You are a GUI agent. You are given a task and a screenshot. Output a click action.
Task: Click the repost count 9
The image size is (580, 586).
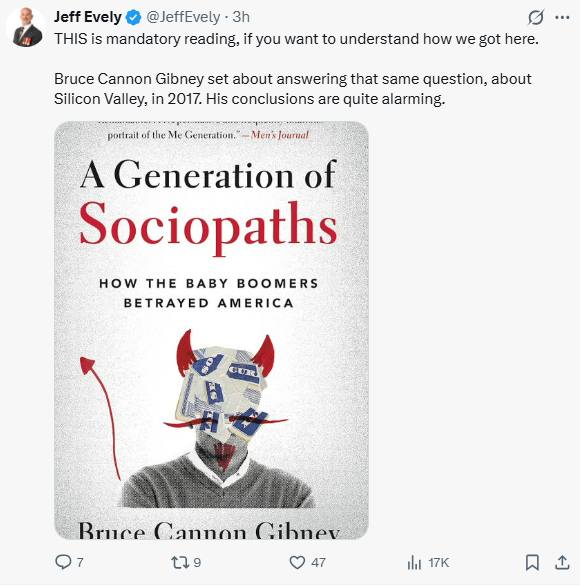click(x=197, y=562)
